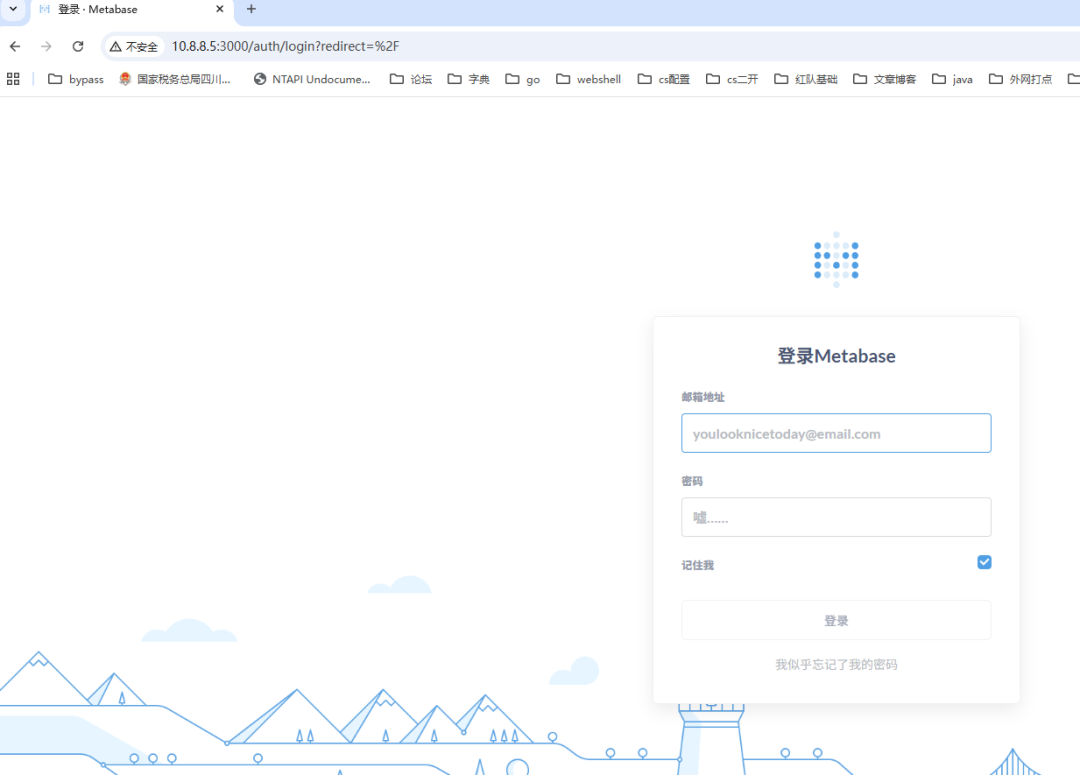Focus the password input field
Screen dimensions: 1080x775
[836, 517]
